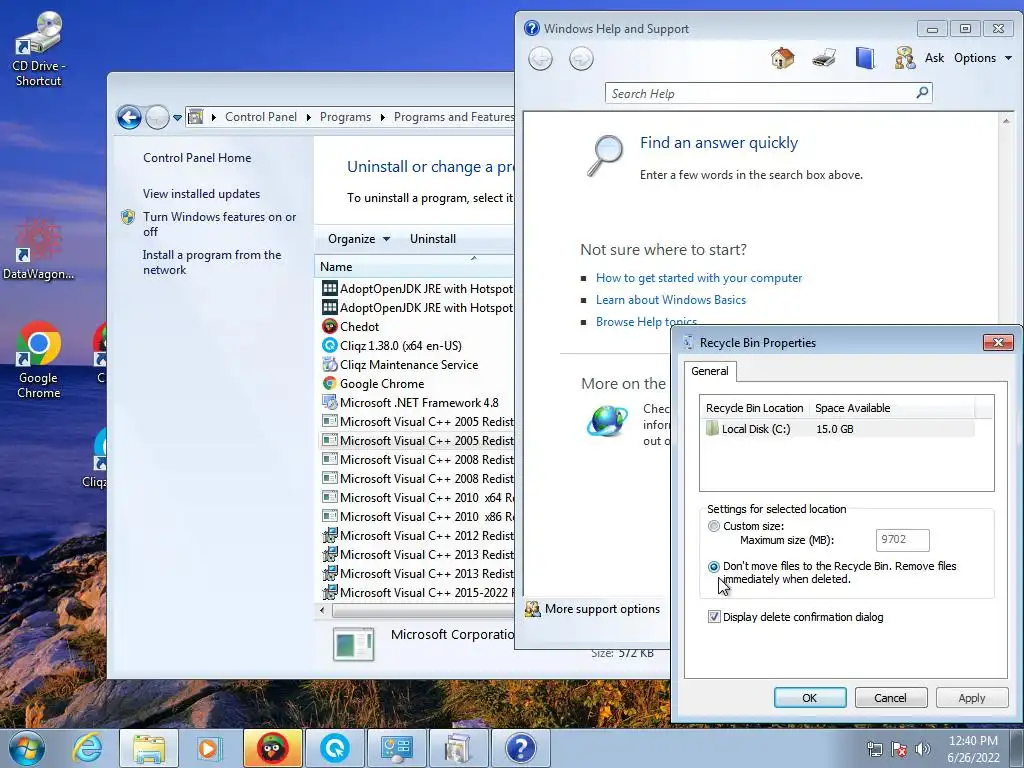Open Help home page icon
The image size is (1024, 768).
click(782, 58)
